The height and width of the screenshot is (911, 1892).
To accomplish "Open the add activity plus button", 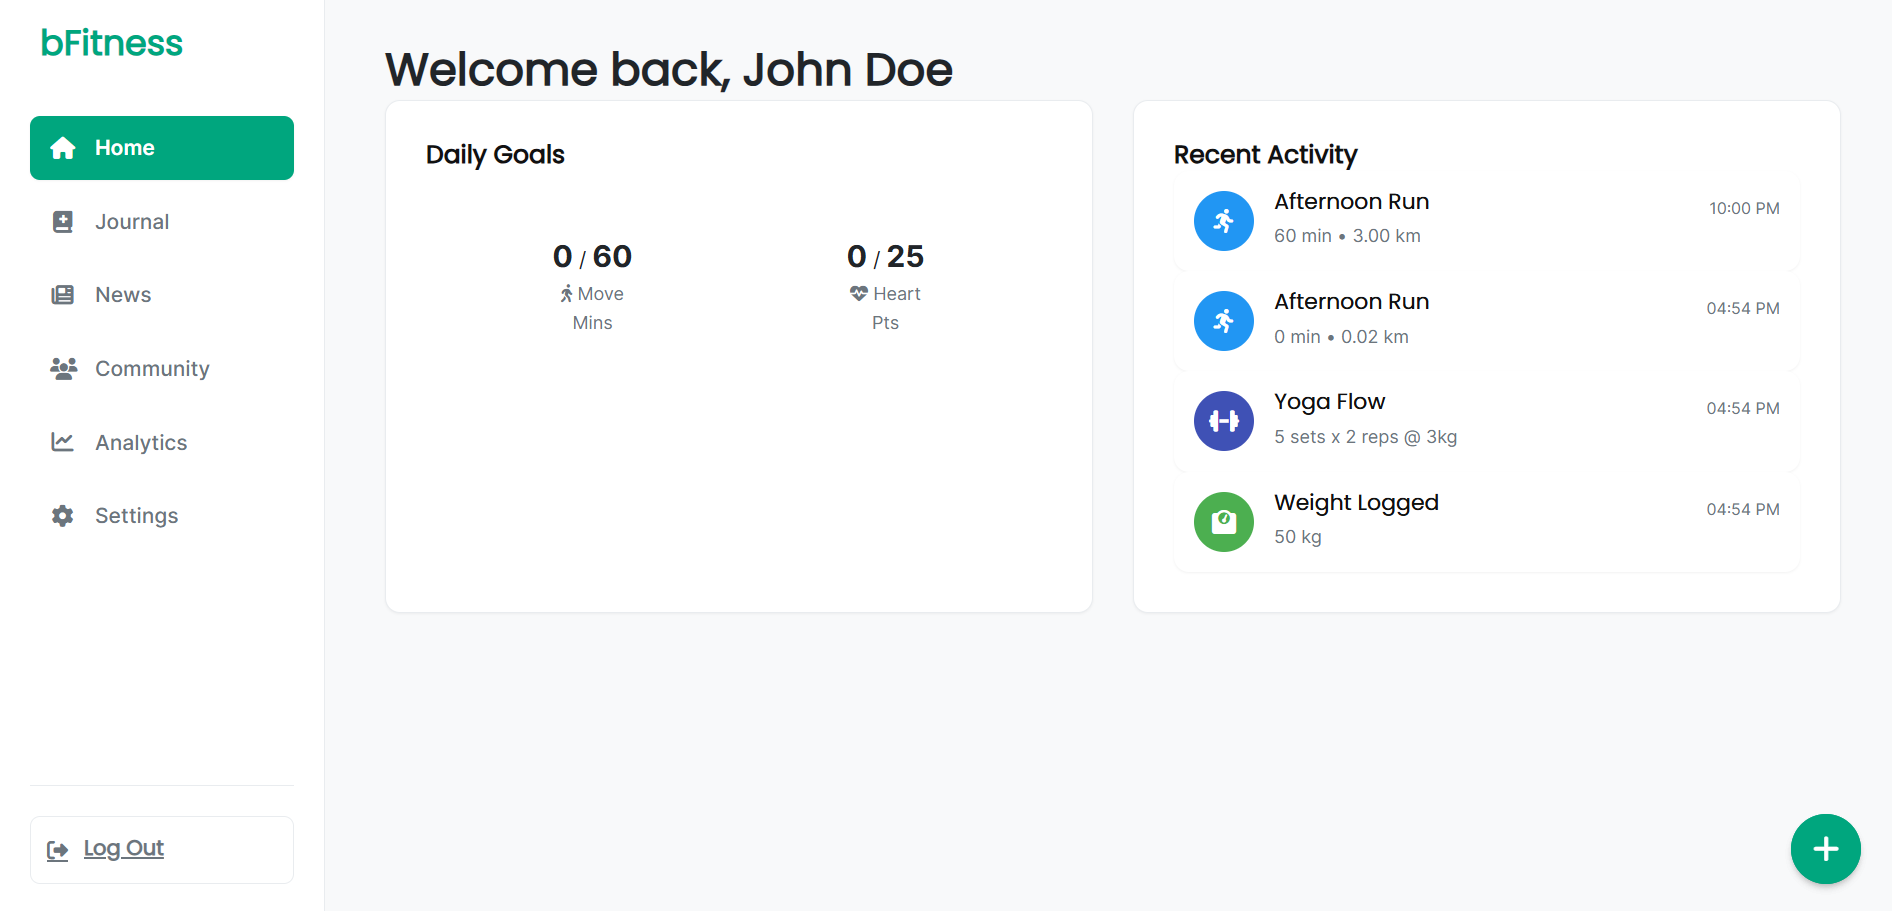I will pos(1825,849).
